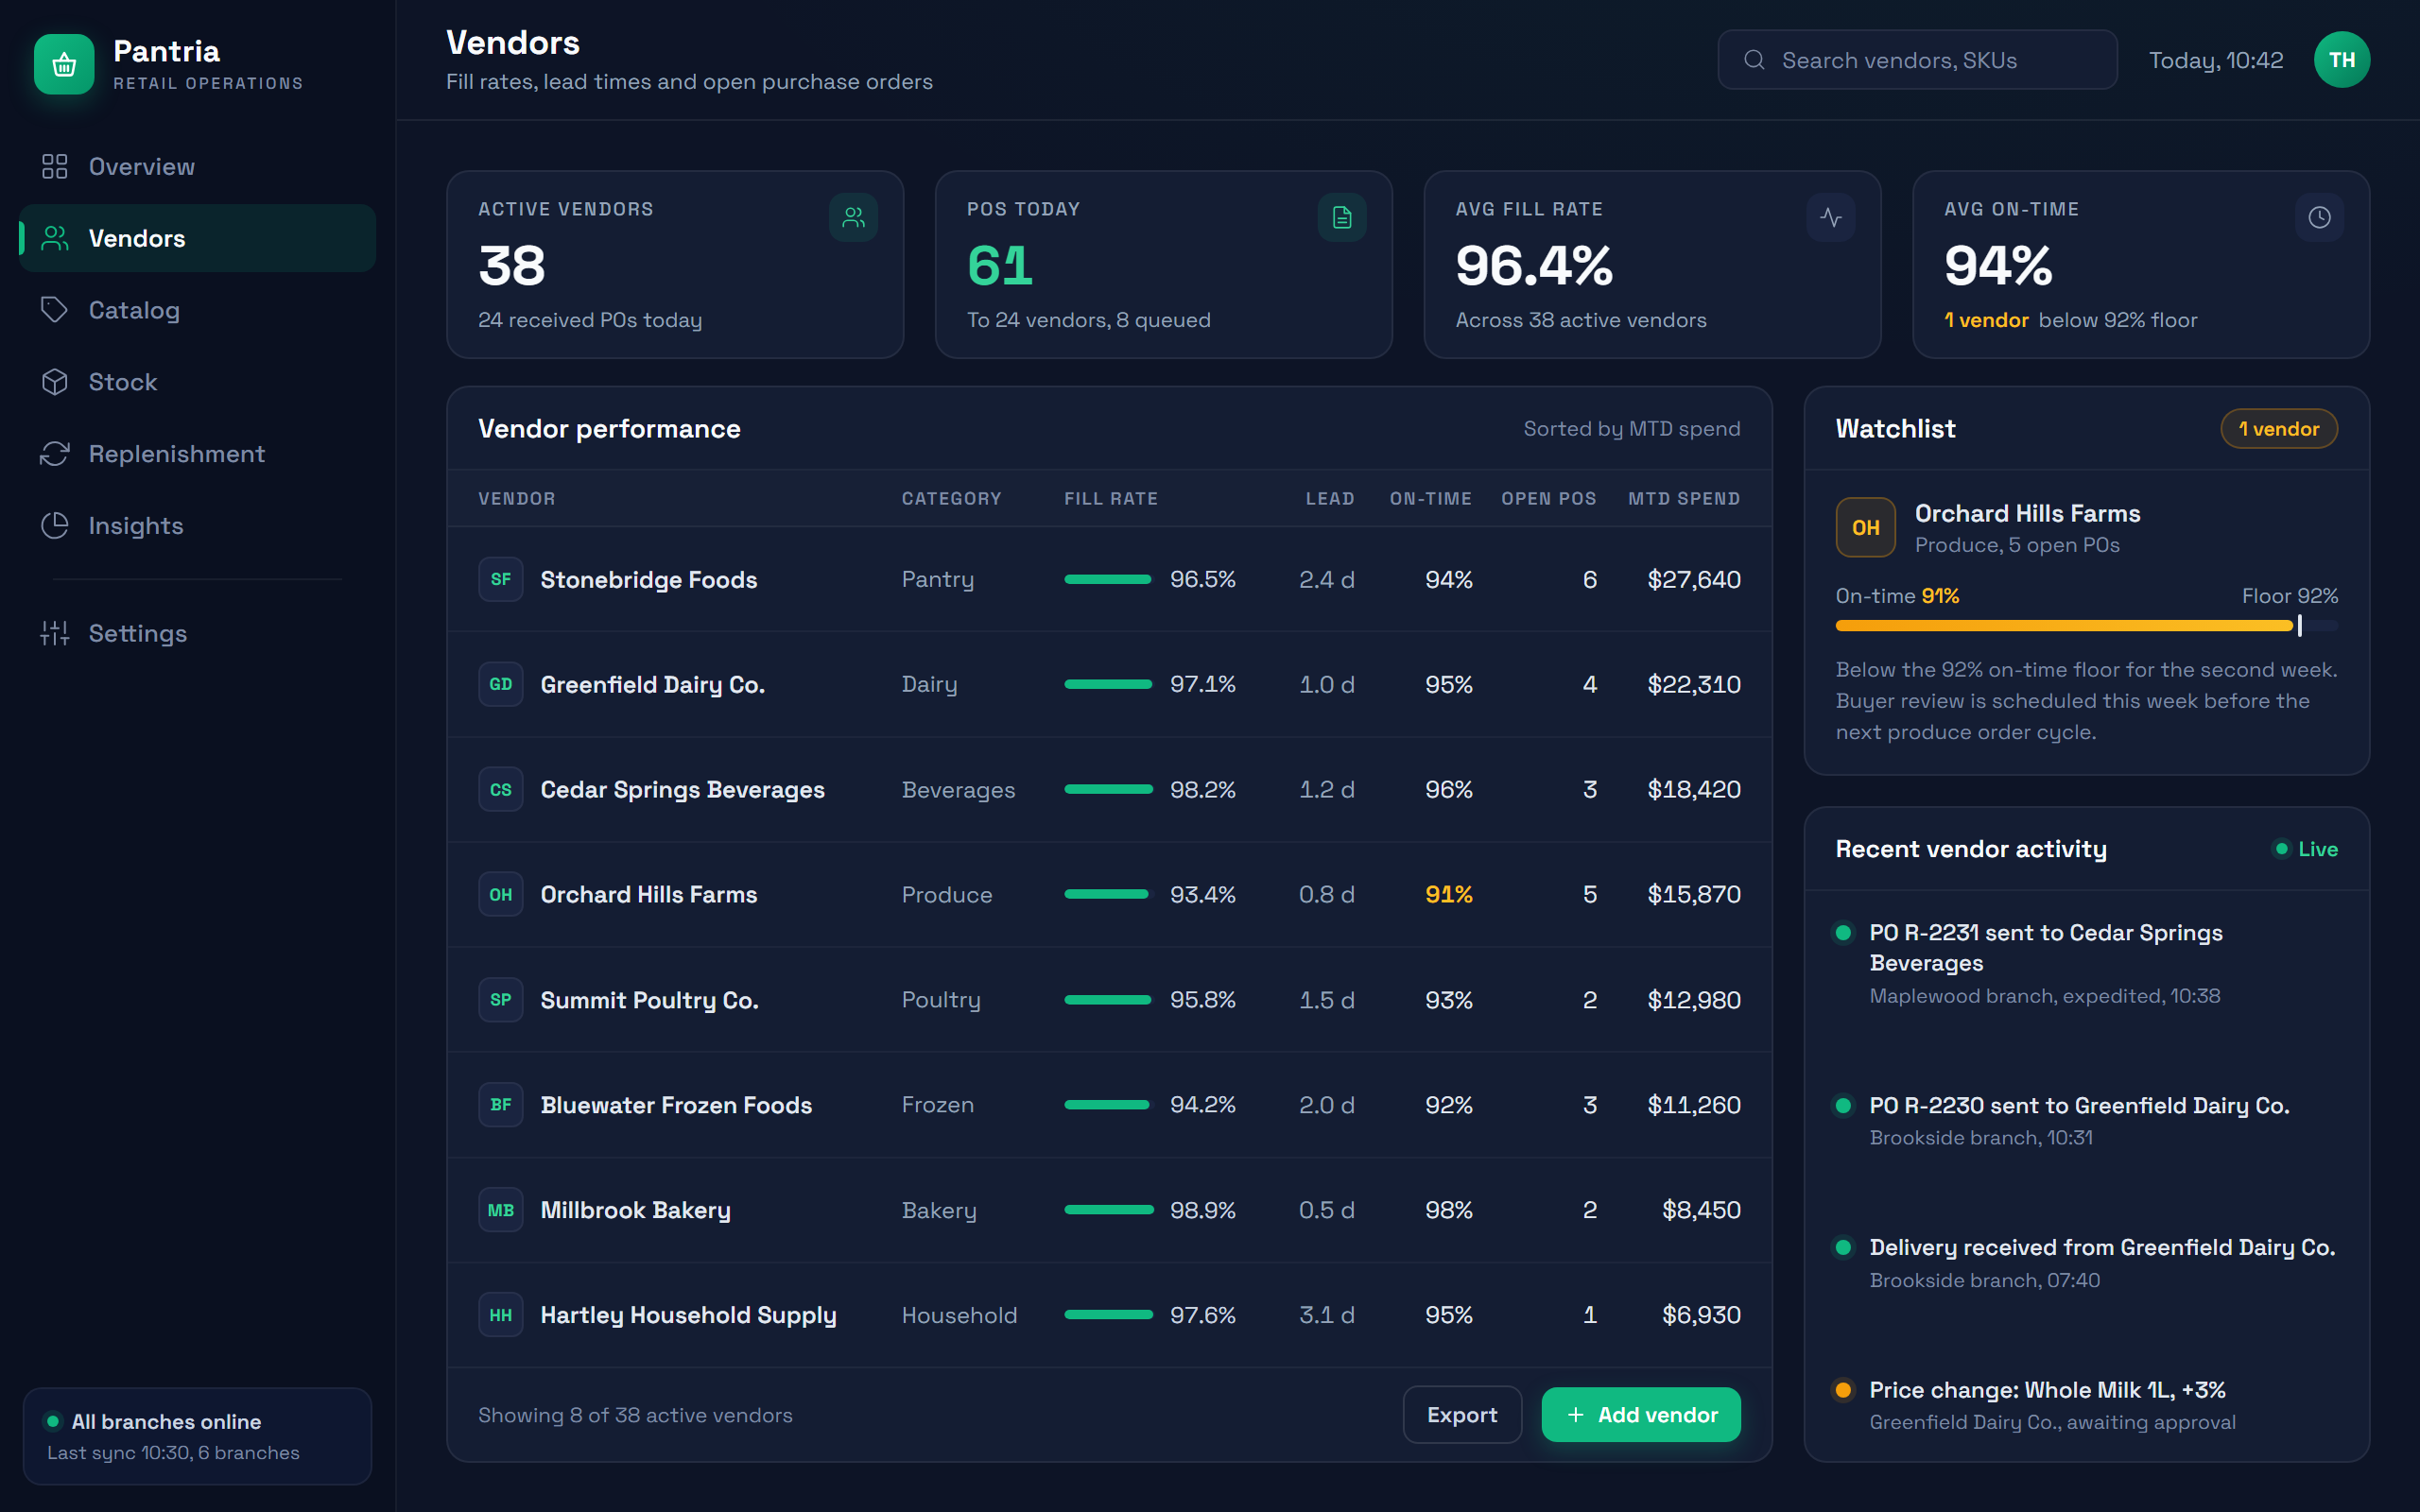Open the Stonebridge Foods vendor row
Screen dimensions: 2420x1512
(x=1109, y=579)
